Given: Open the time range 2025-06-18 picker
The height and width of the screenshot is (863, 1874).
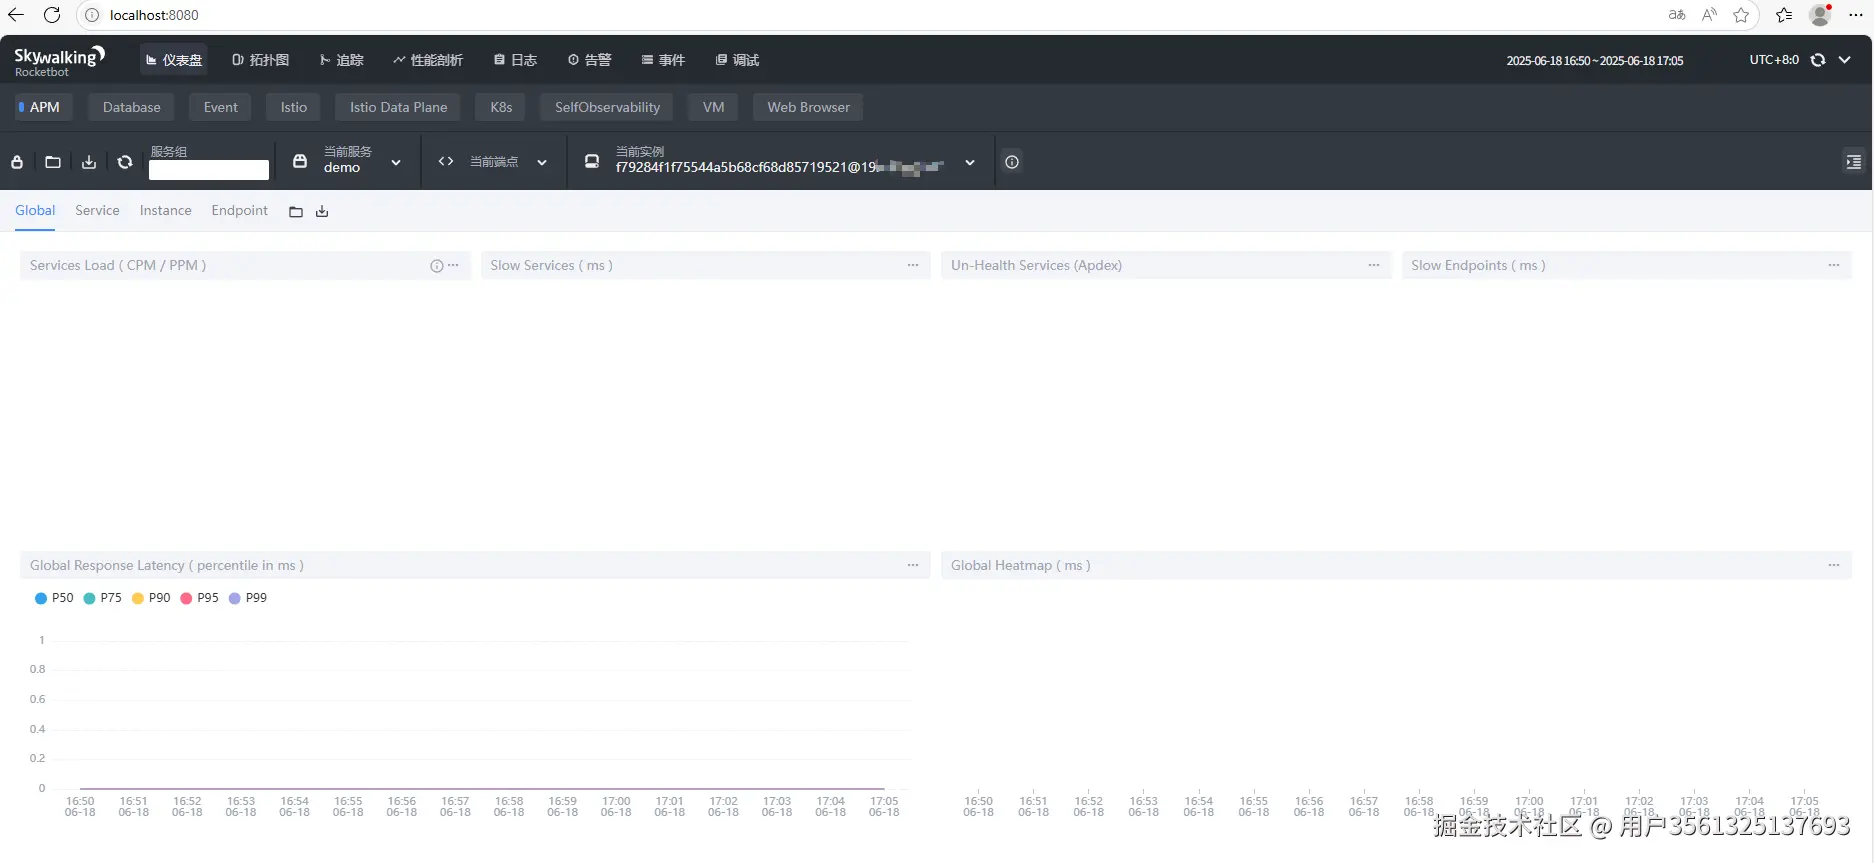Looking at the screenshot, I should [x=1595, y=61].
